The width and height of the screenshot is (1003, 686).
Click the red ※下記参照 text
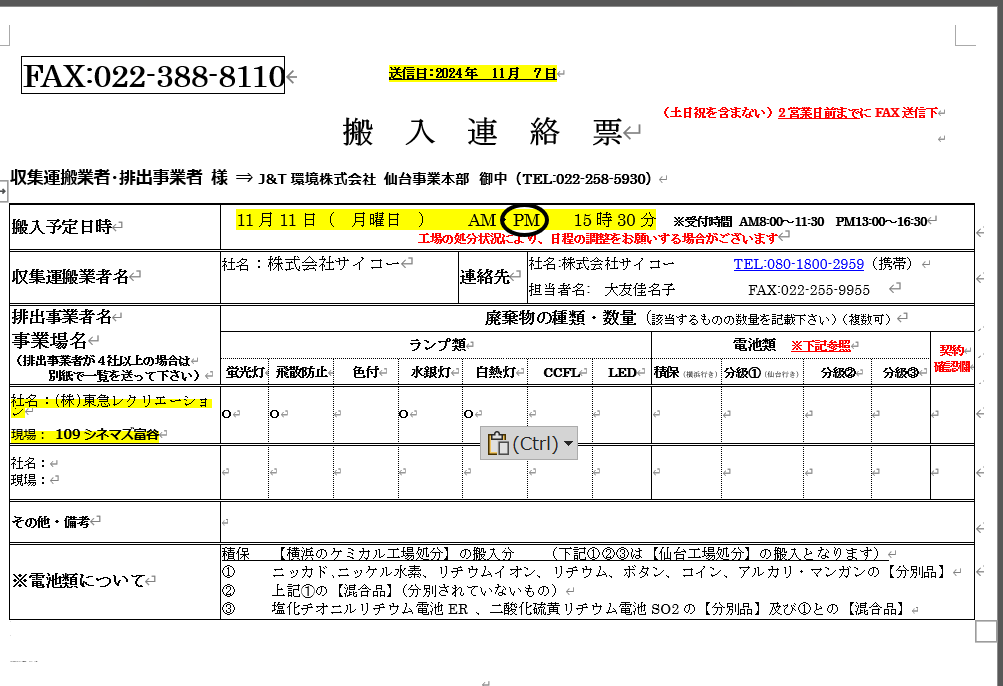tap(824, 345)
